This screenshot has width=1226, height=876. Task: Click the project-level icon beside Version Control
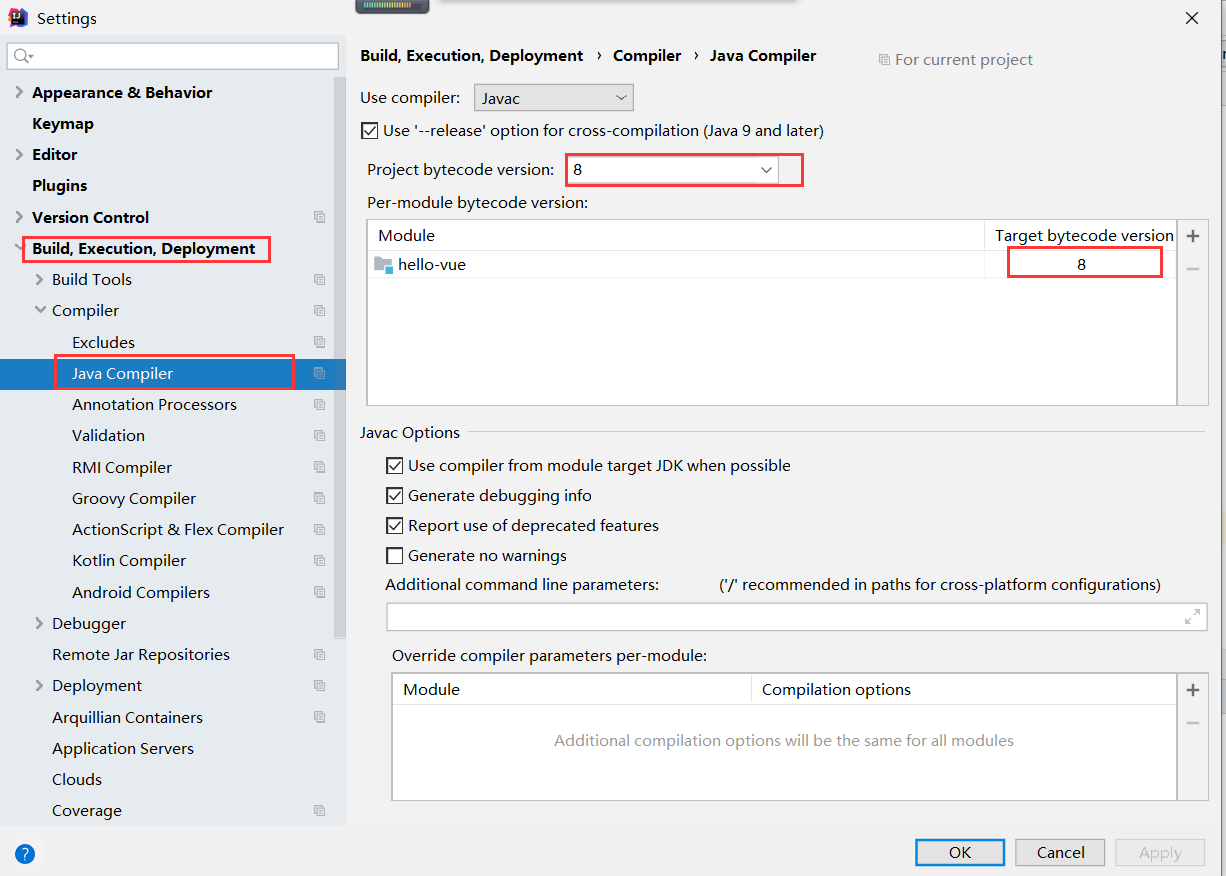pyautogui.click(x=320, y=217)
